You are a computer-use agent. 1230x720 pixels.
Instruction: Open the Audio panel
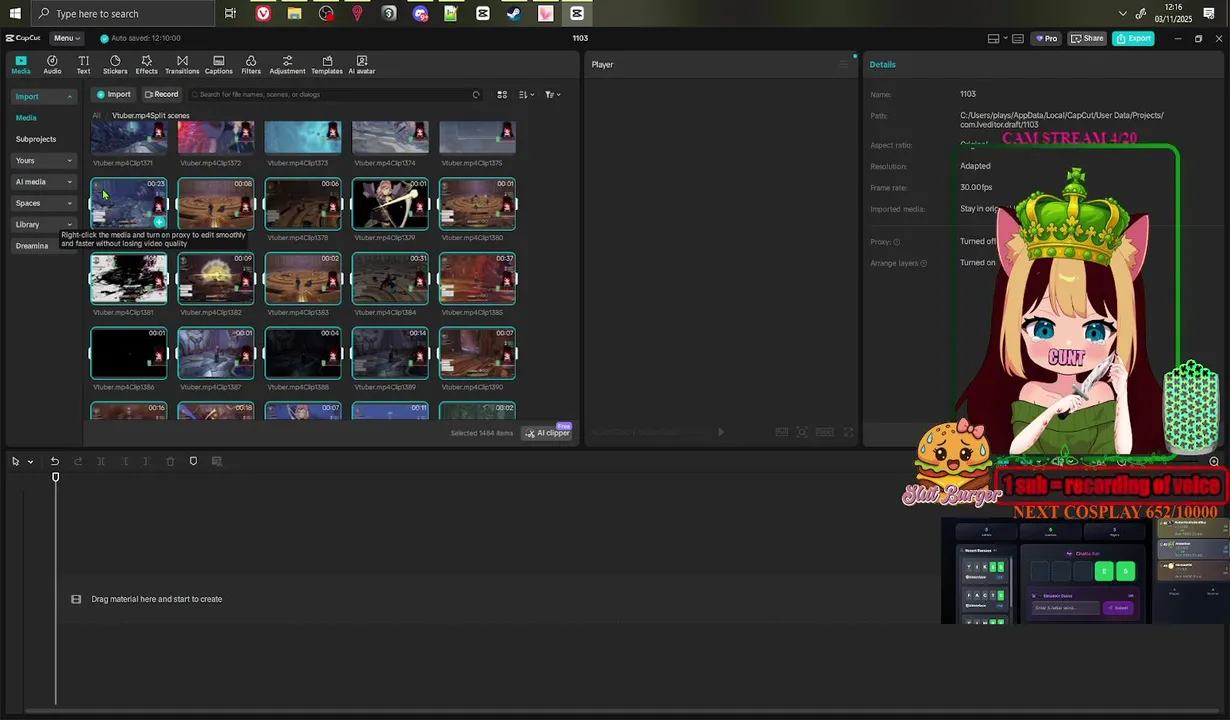pos(52,65)
